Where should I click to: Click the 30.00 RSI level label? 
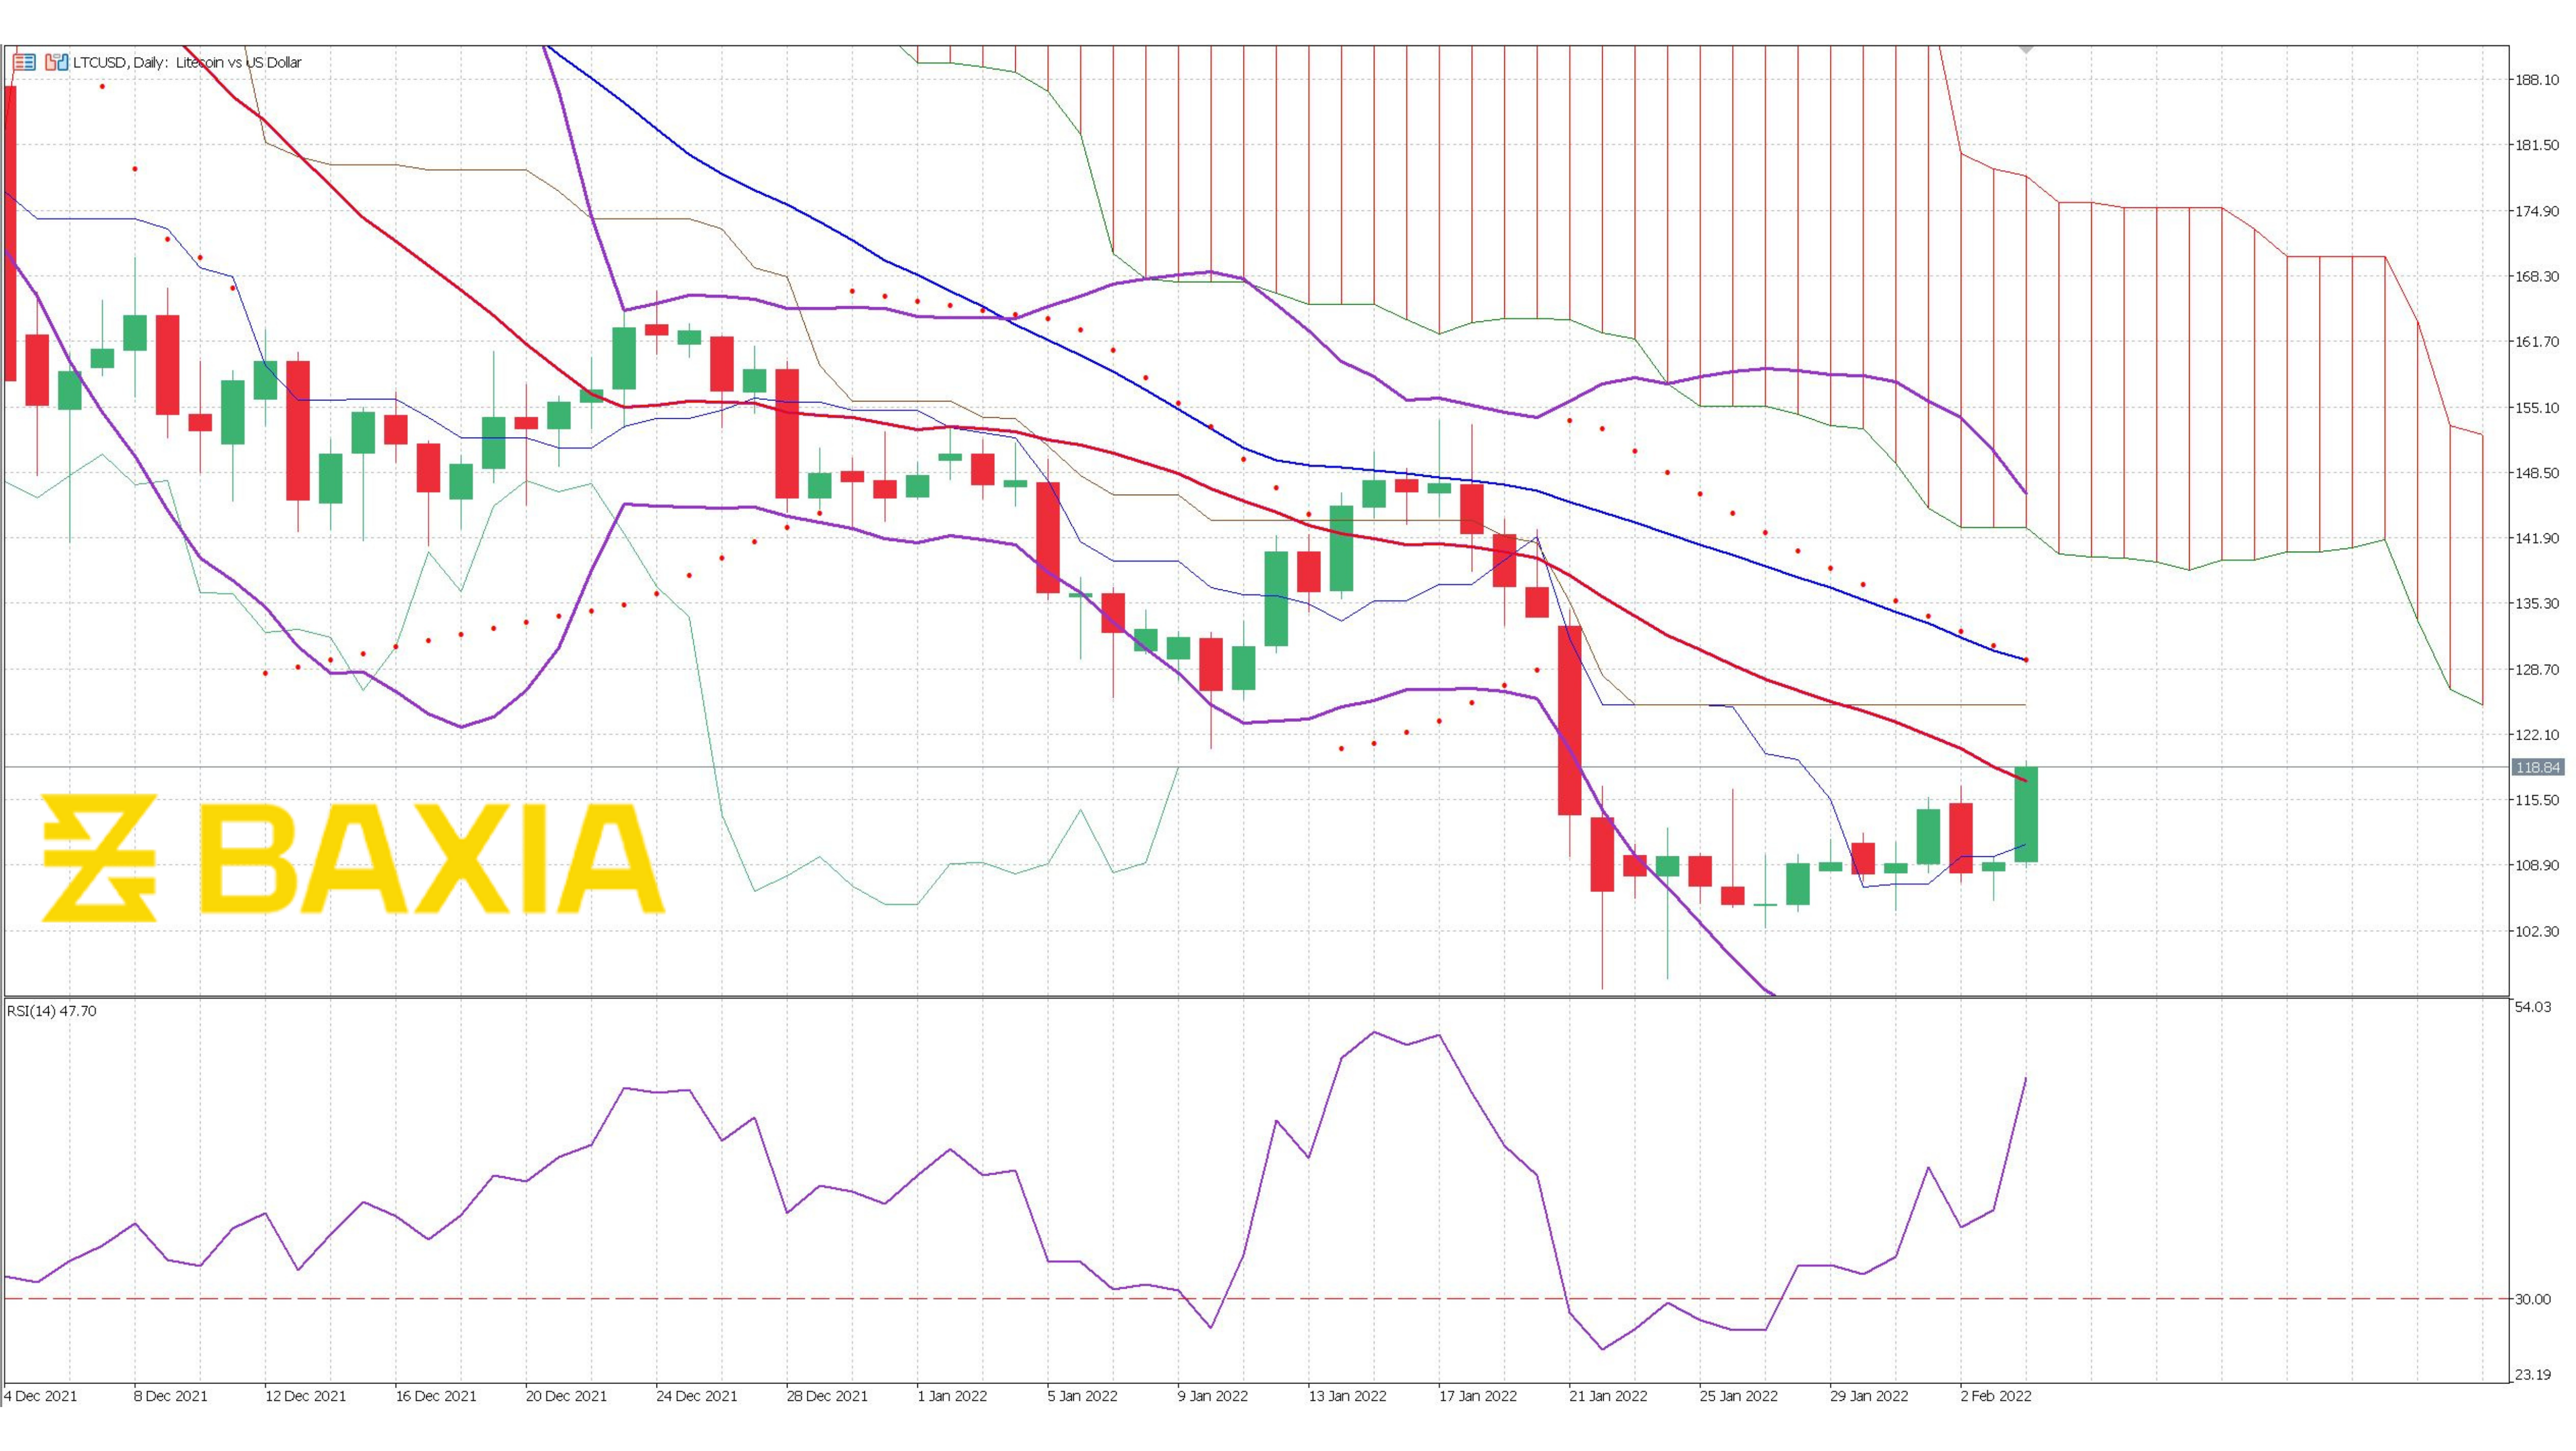[2533, 1299]
